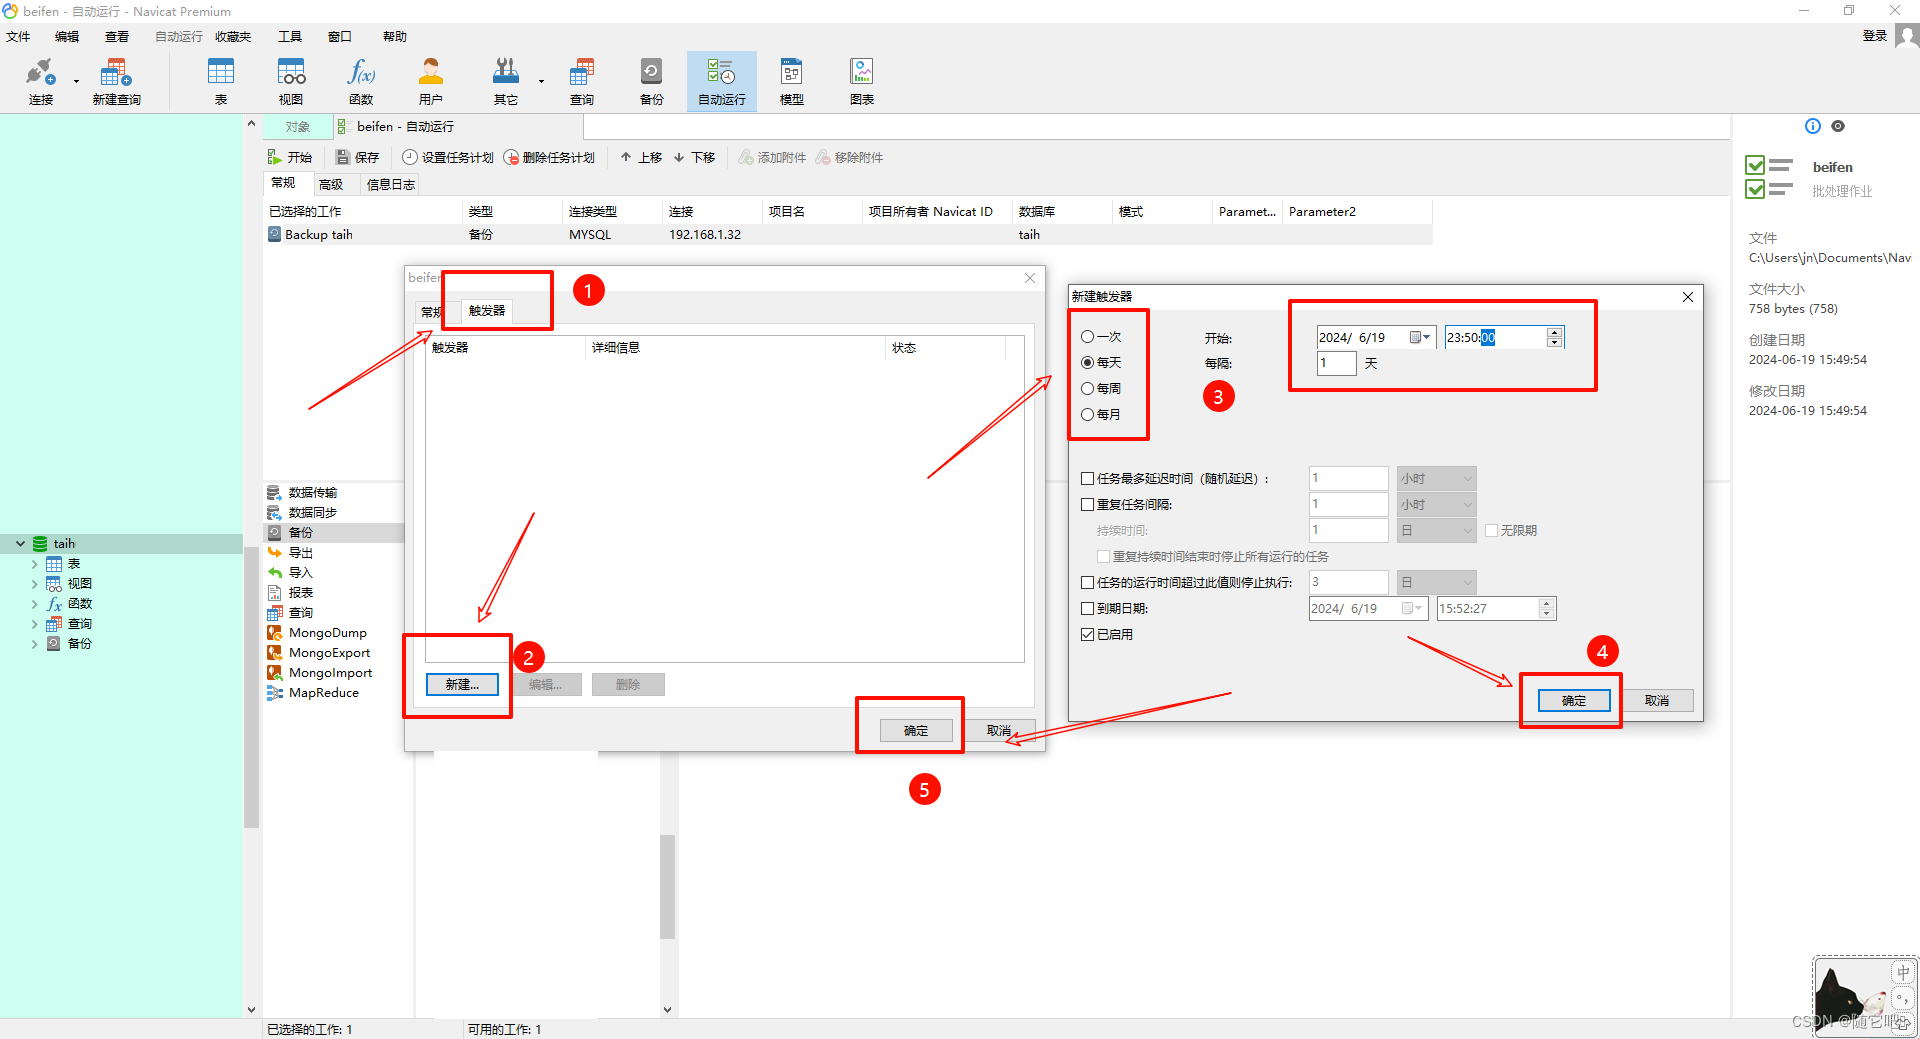Confirm the New Trigger dialog with 确定
Screen dimensions: 1920x1039
(x=1574, y=700)
